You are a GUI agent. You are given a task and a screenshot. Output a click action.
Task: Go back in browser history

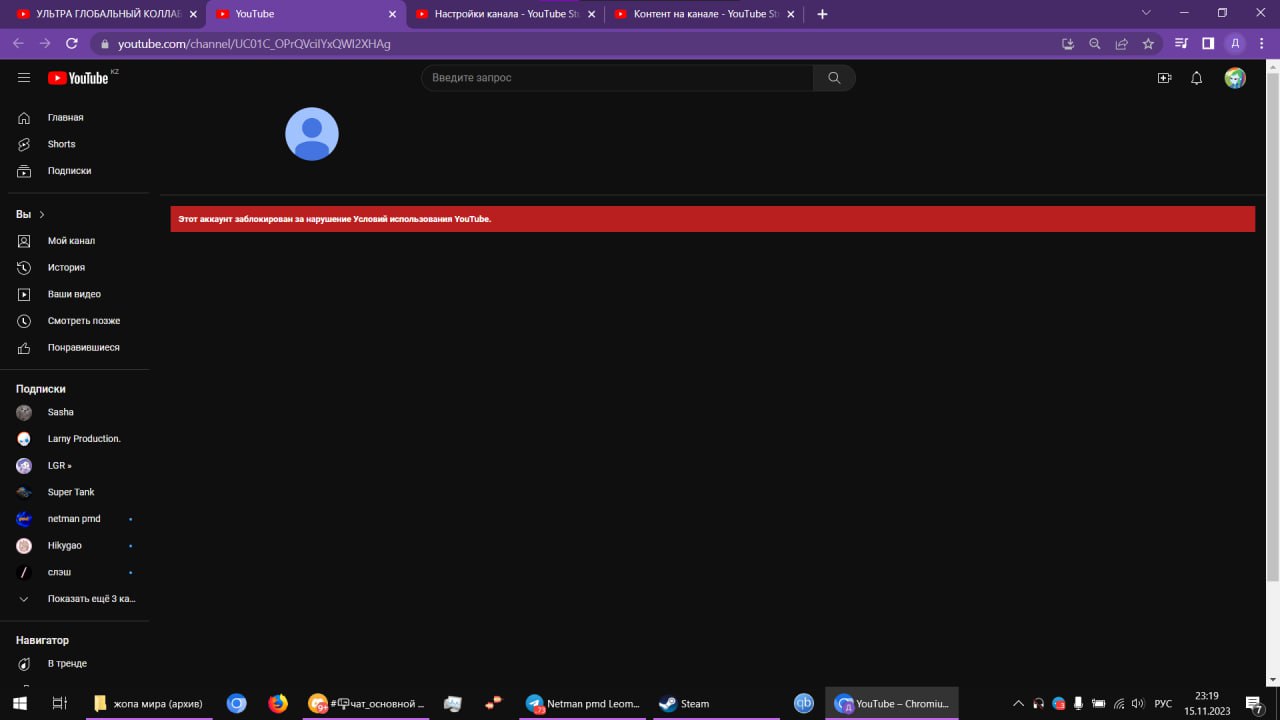[x=18, y=44]
